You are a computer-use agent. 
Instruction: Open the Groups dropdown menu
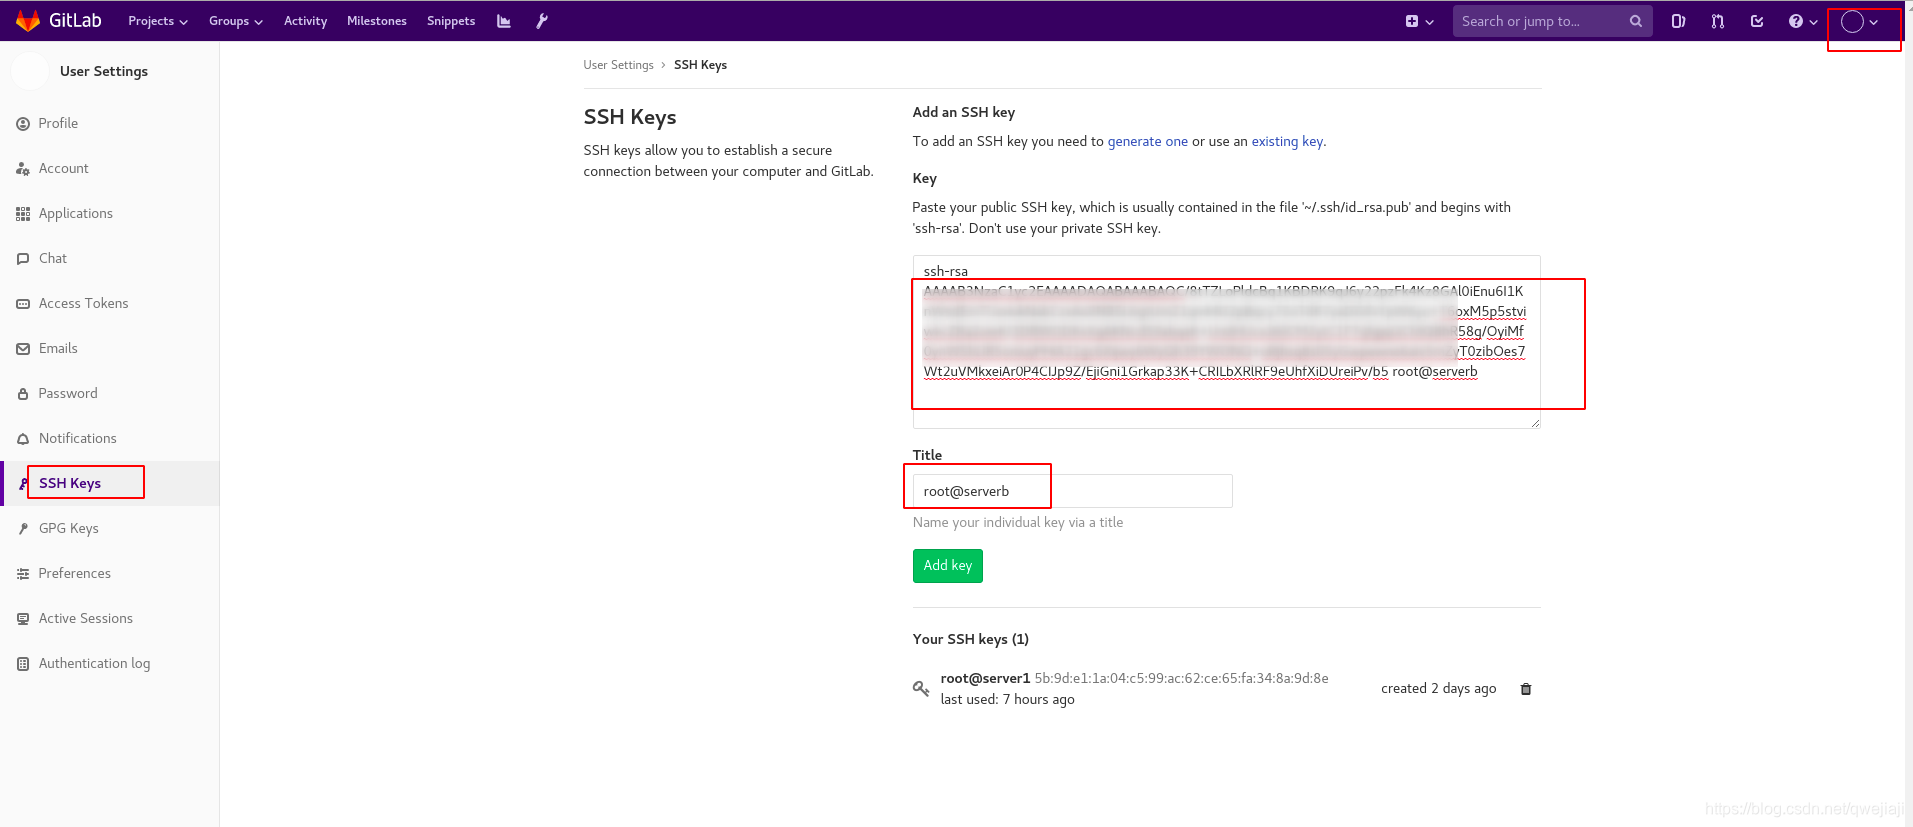[x=236, y=21]
